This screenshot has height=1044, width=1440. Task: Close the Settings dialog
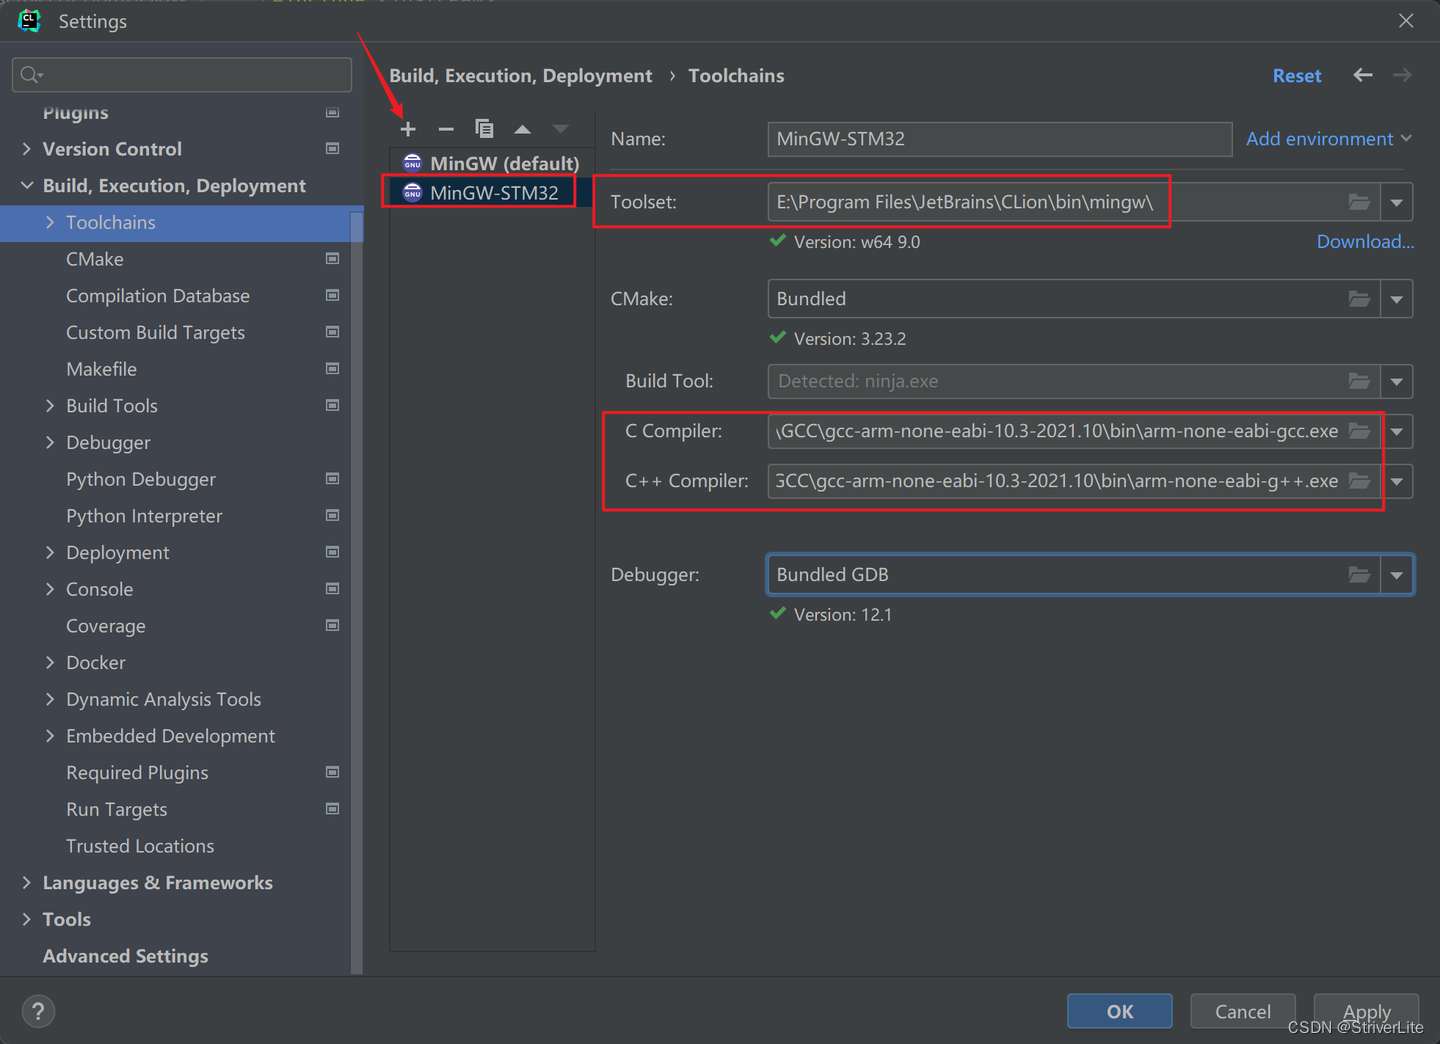tap(1406, 21)
